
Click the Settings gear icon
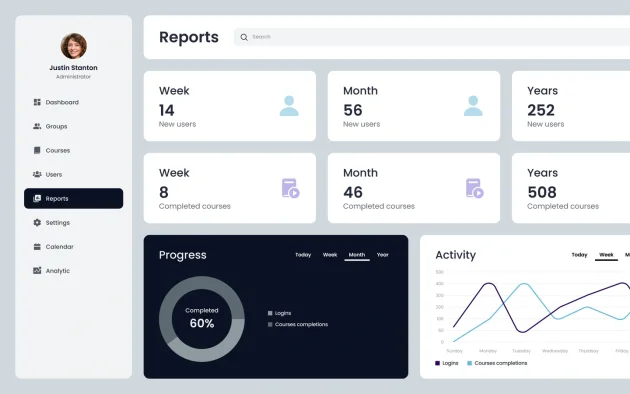(37, 223)
